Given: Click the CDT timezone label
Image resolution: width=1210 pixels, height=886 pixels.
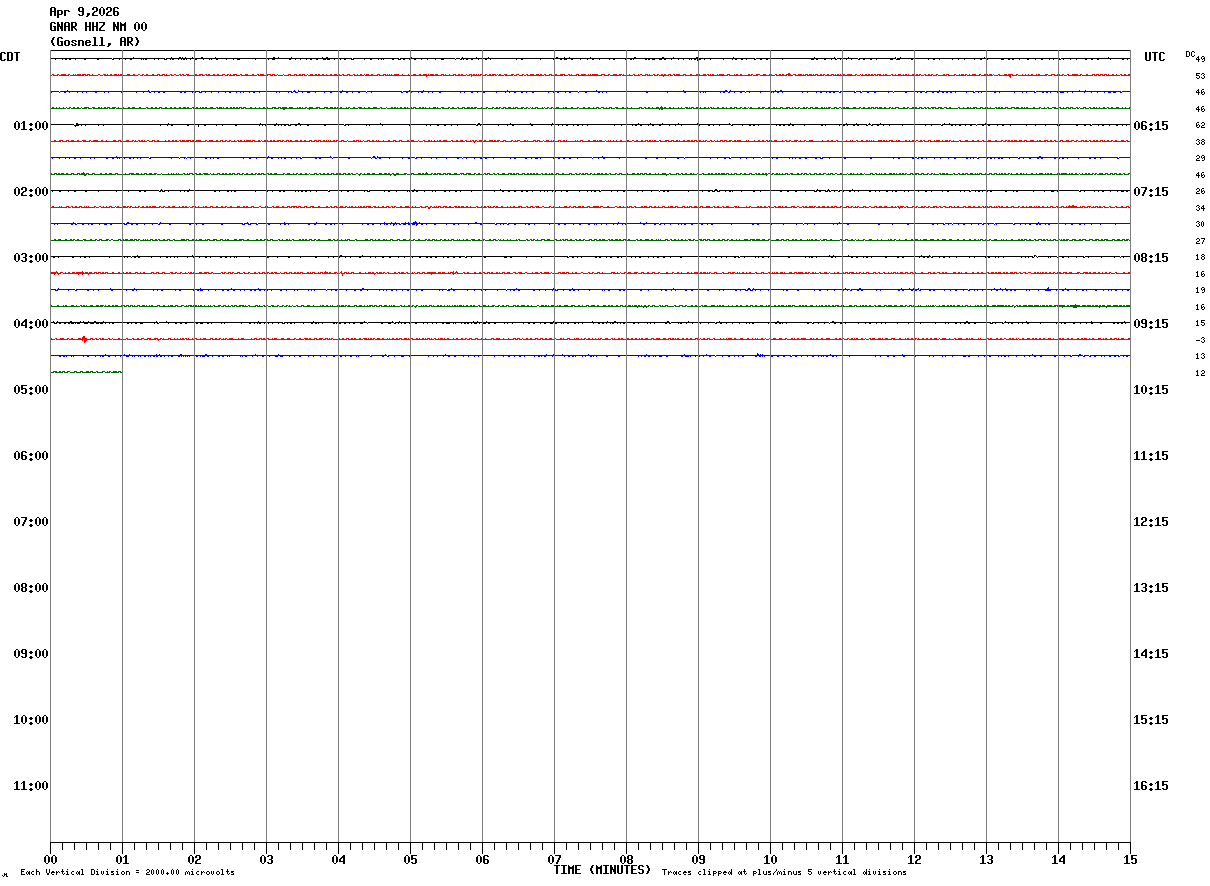Looking at the screenshot, I should click(10, 57).
